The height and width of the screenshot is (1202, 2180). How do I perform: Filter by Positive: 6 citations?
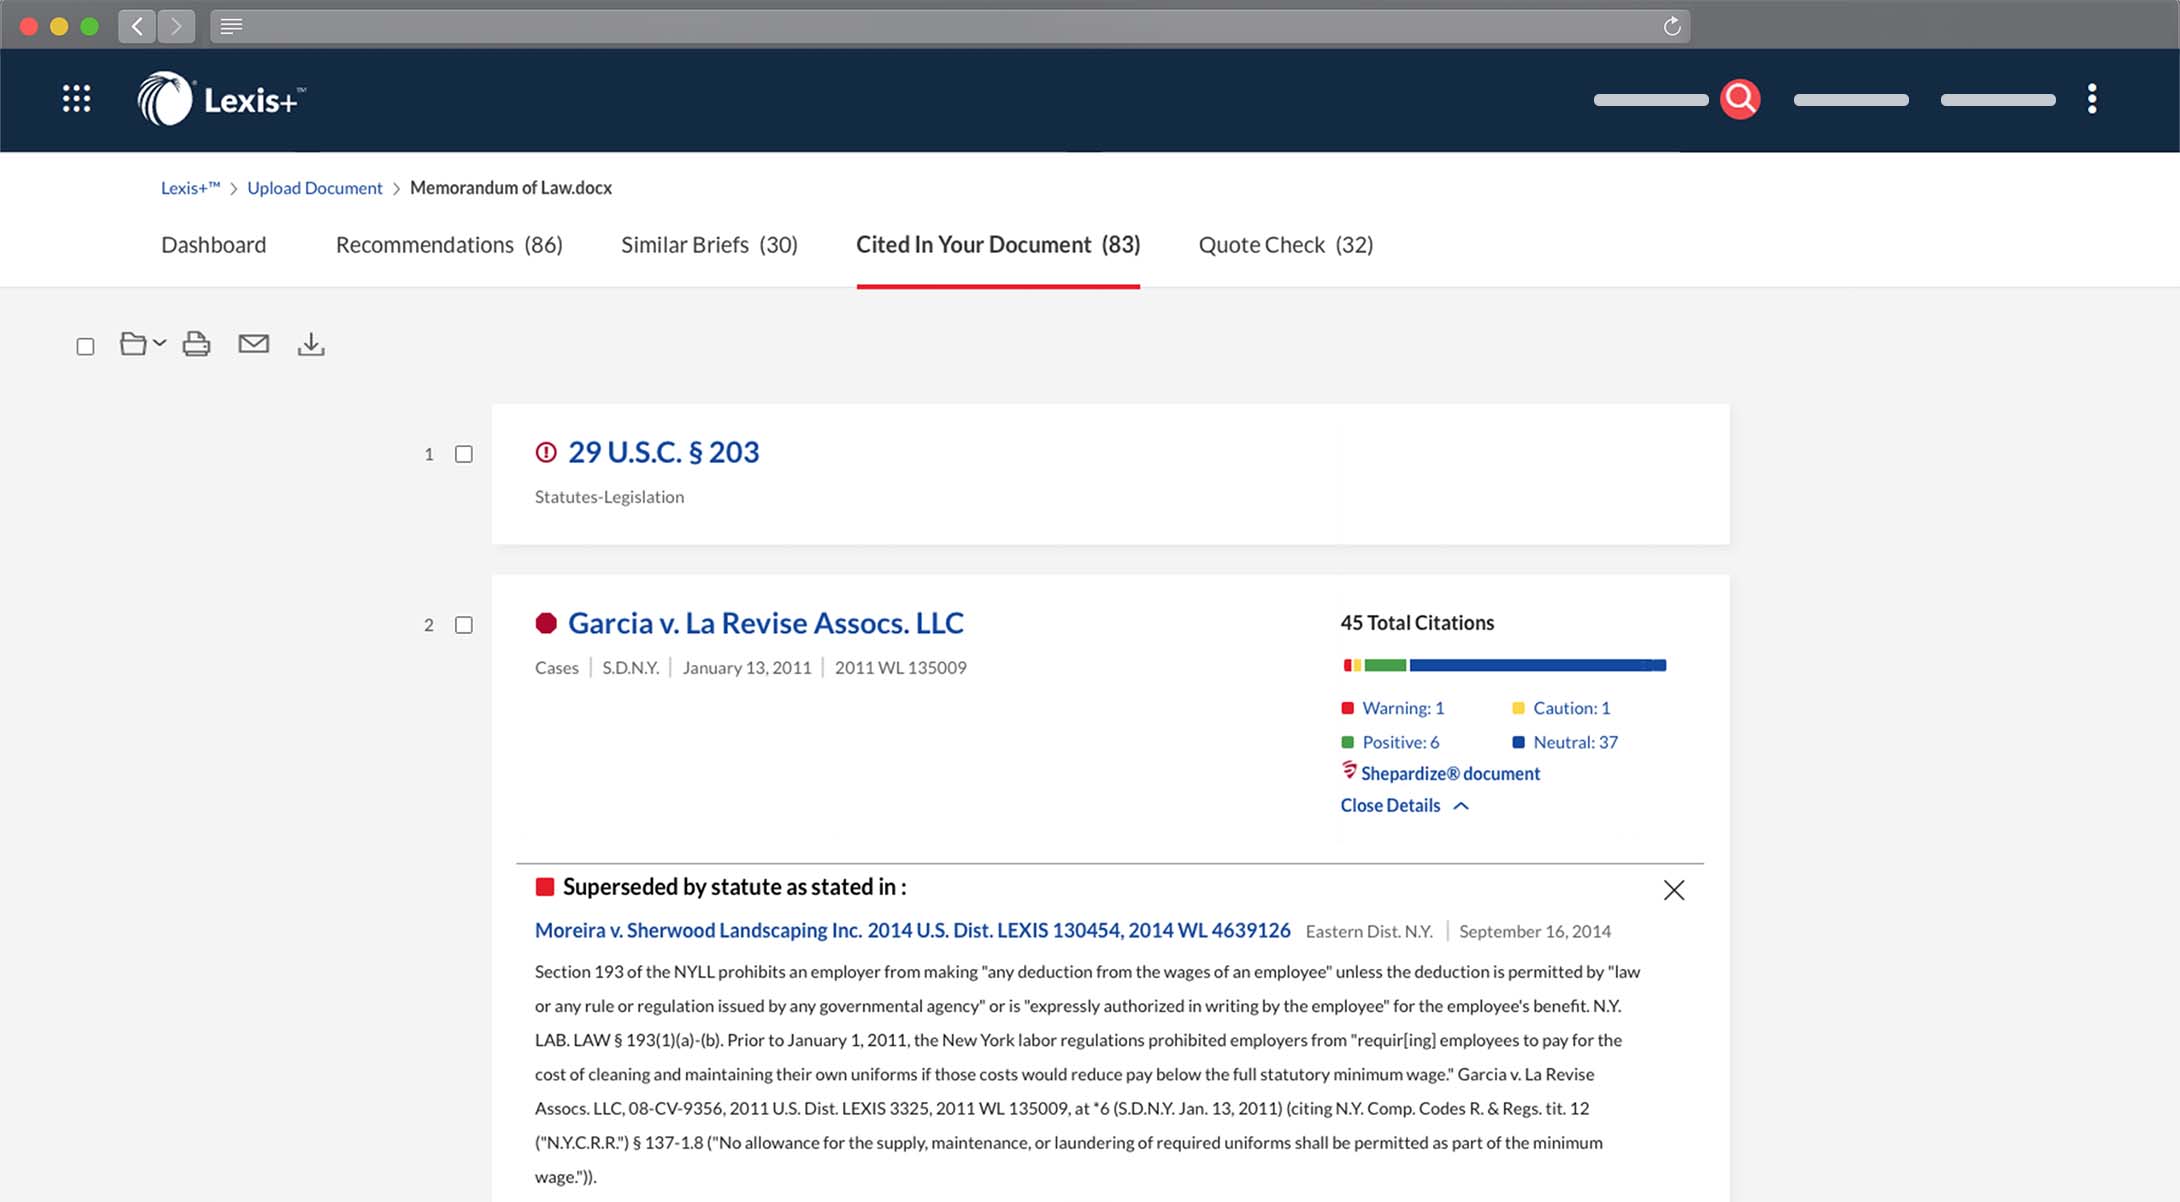coord(1401,742)
